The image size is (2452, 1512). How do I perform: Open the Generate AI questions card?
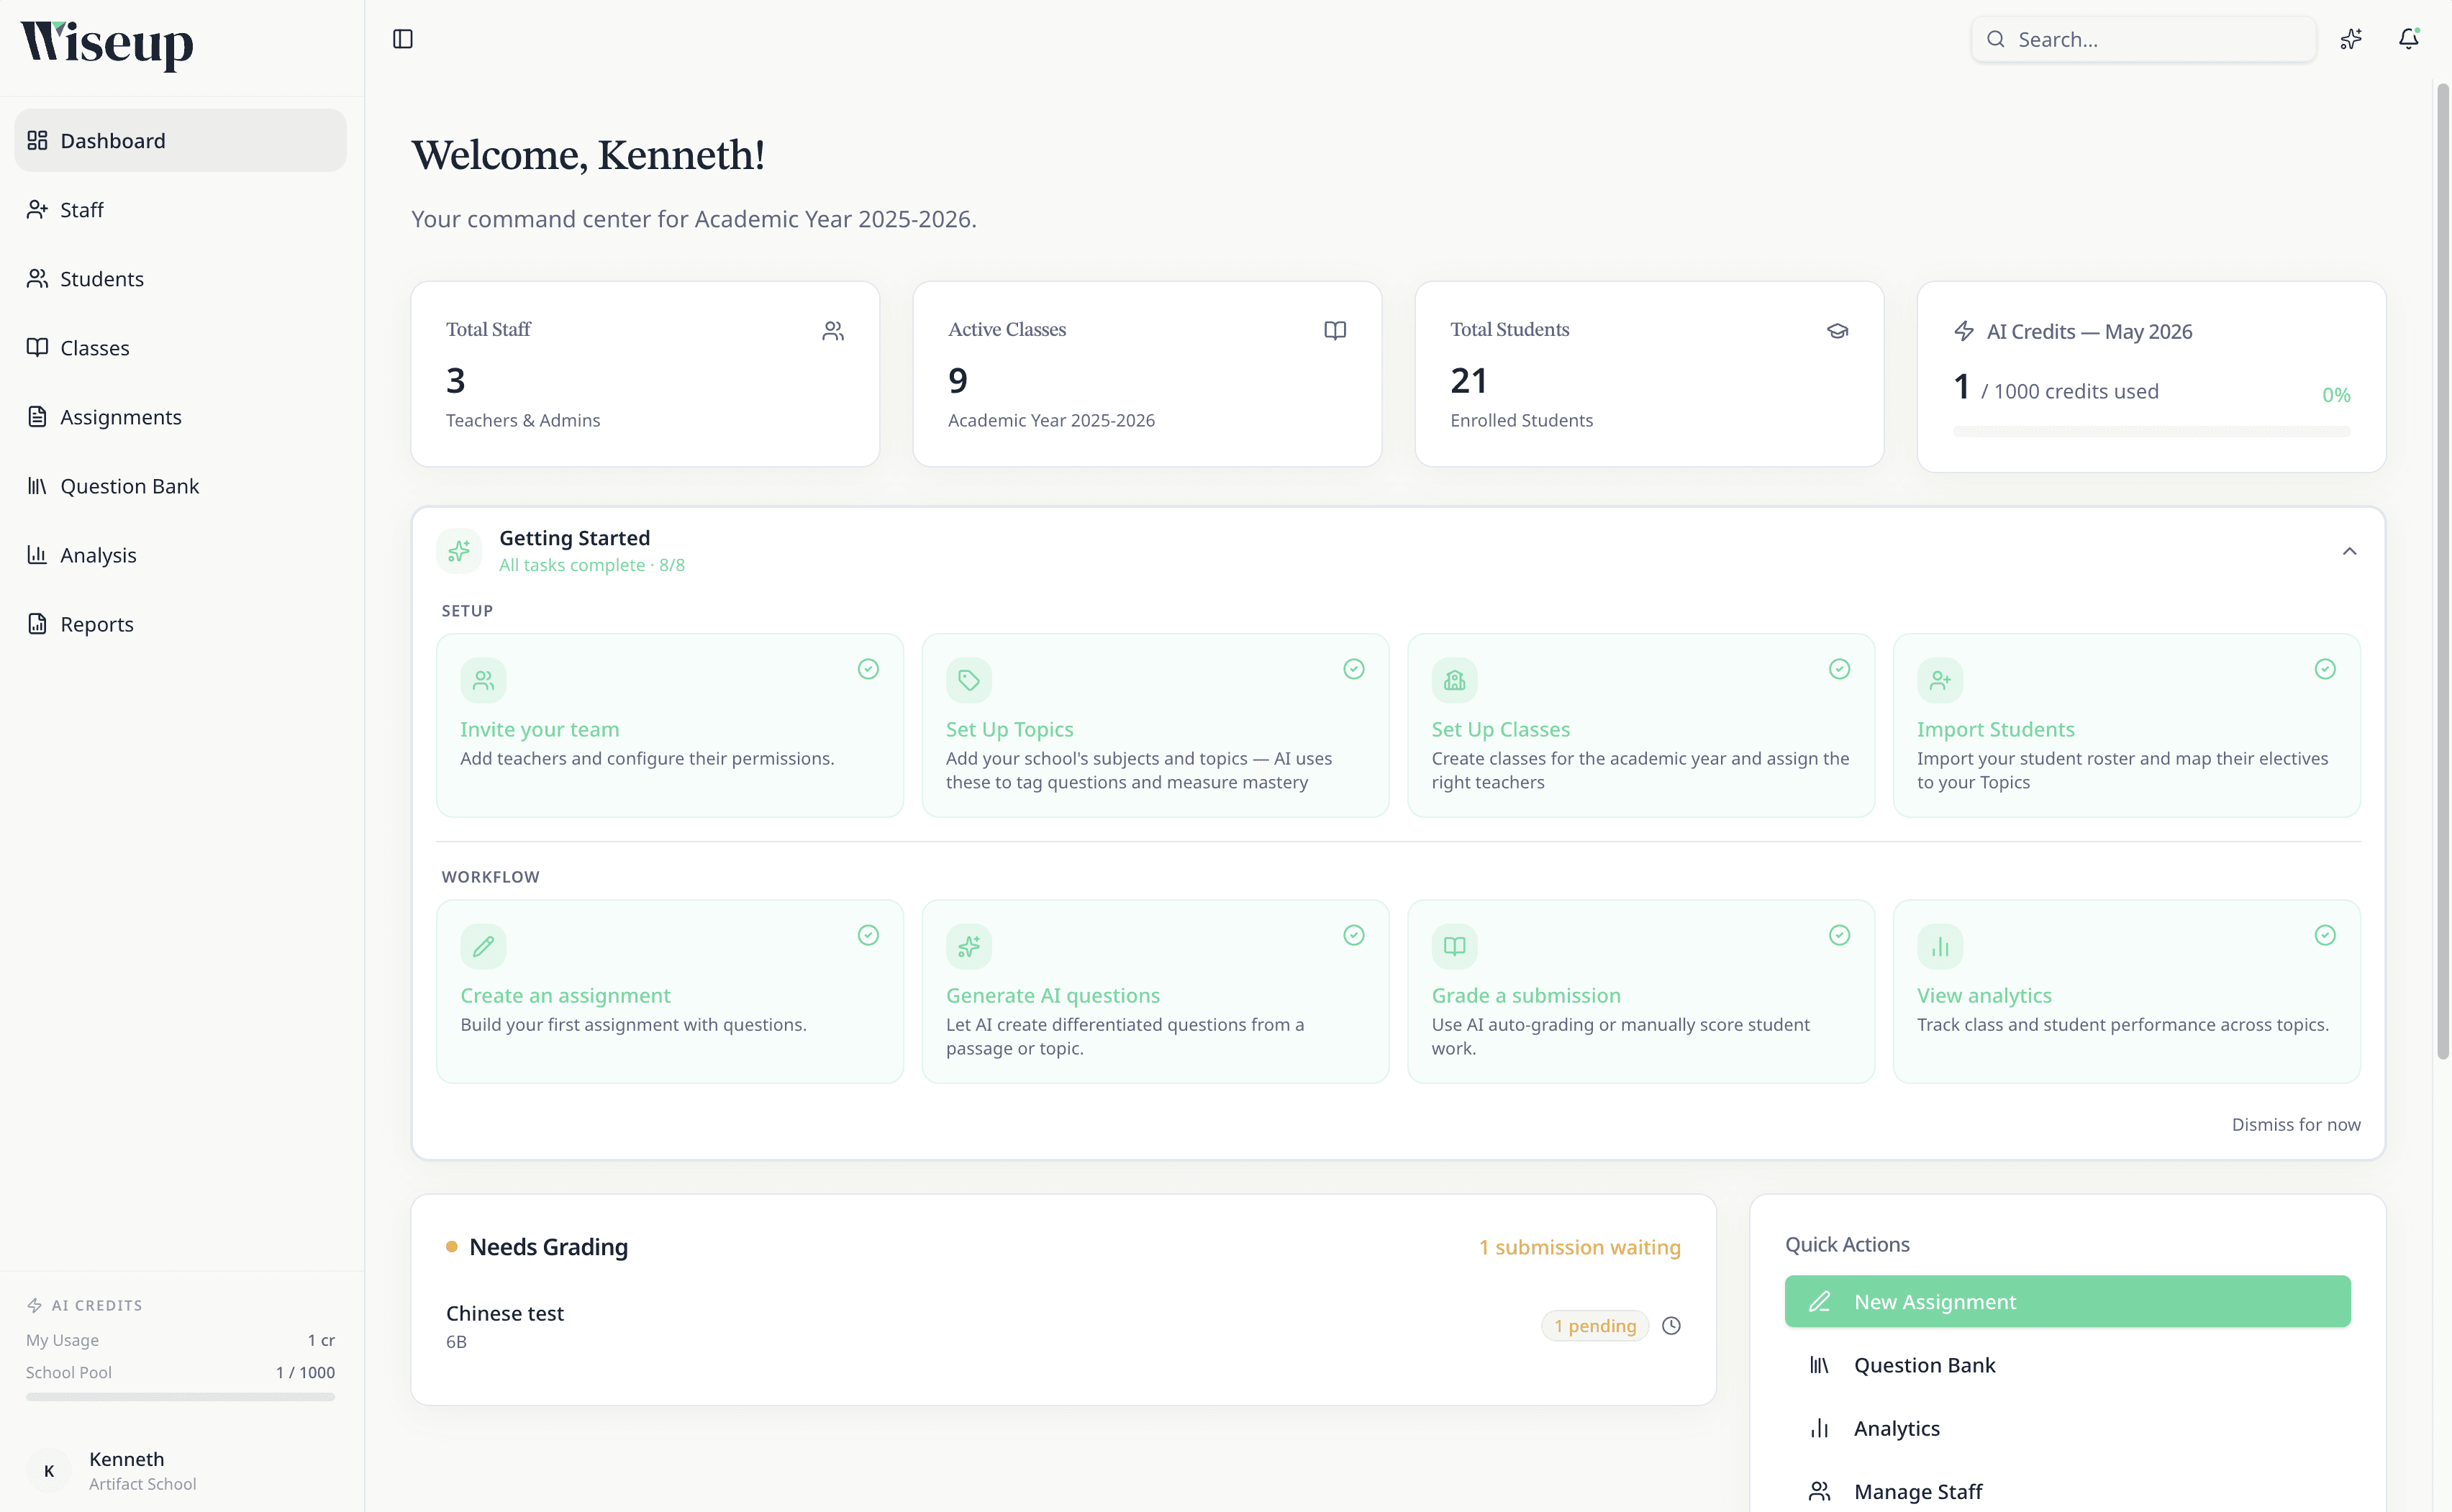pyautogui.click(x=1155, y=991)
